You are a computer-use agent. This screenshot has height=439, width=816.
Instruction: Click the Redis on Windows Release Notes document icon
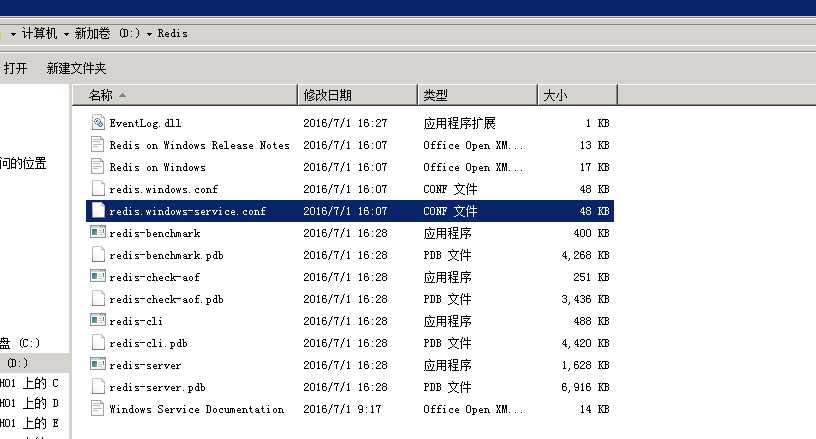(x=97, y=145)
